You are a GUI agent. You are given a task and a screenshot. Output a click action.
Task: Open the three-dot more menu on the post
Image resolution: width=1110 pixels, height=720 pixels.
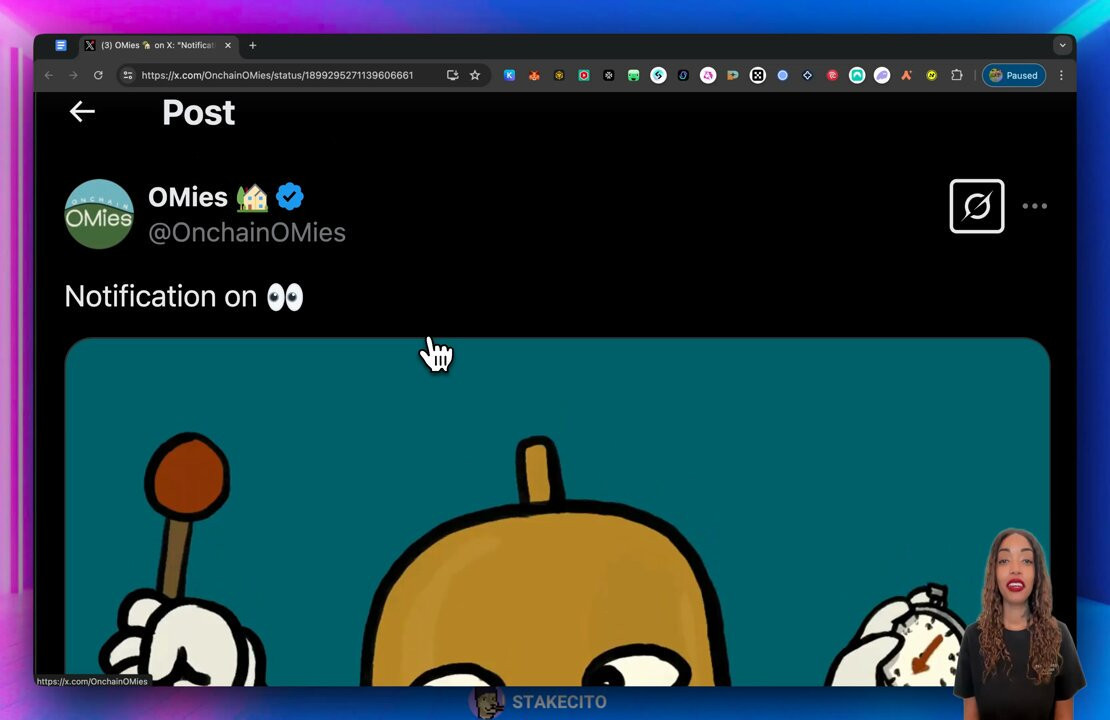[1034, 206]
